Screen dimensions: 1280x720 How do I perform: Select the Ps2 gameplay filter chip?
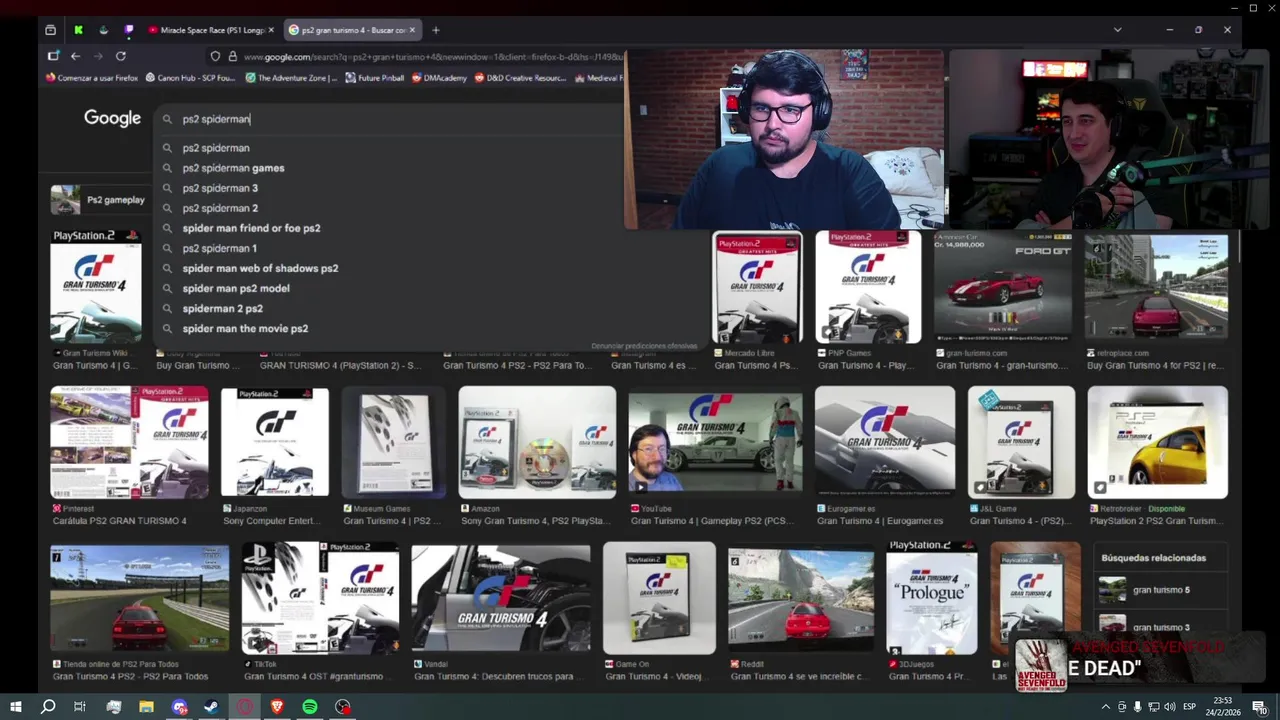(99, 200)
